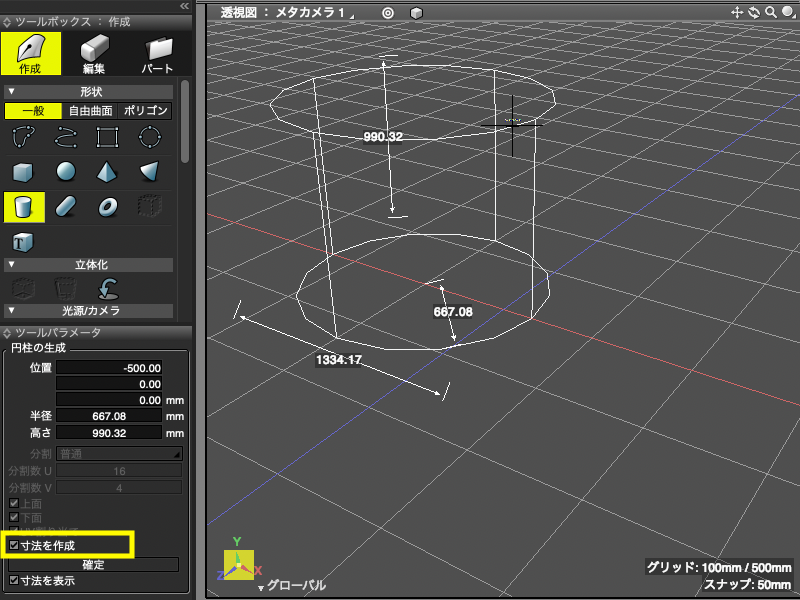Screen dimensions: 800x600
Task: Toggle the 寸法を作成 checkbox
Action: click(14, 545)
